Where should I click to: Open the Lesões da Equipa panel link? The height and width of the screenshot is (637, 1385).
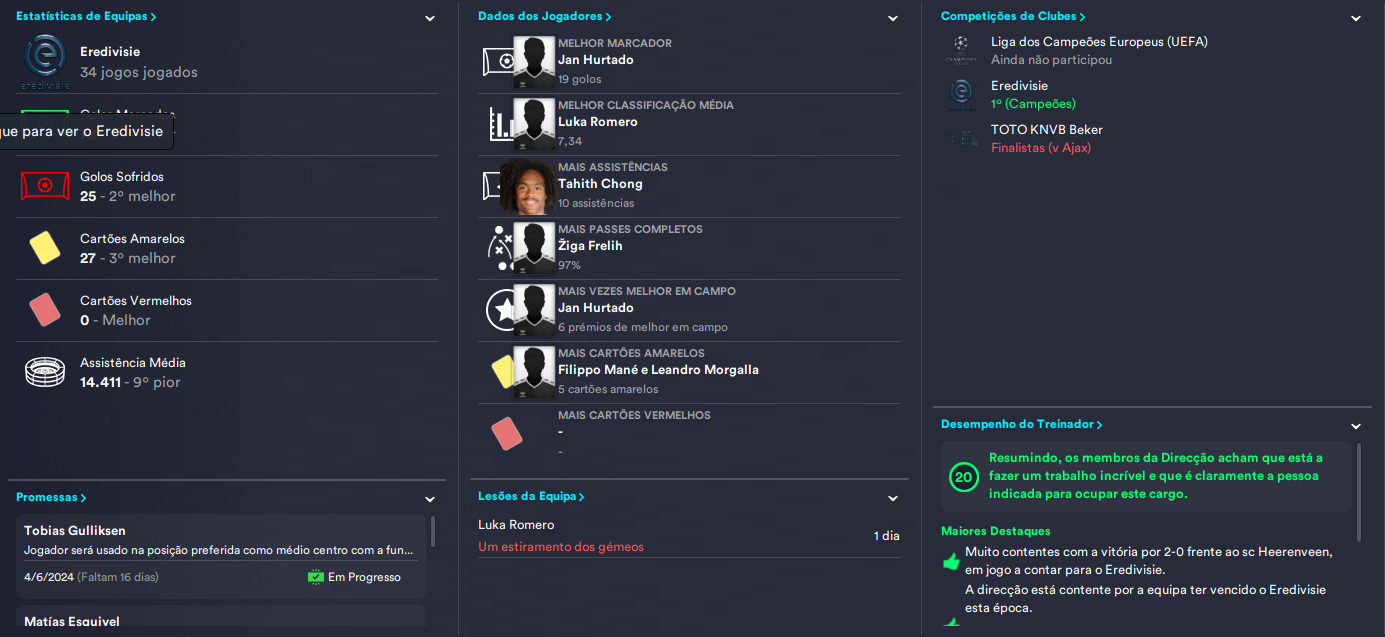click(x=531, y=496)
